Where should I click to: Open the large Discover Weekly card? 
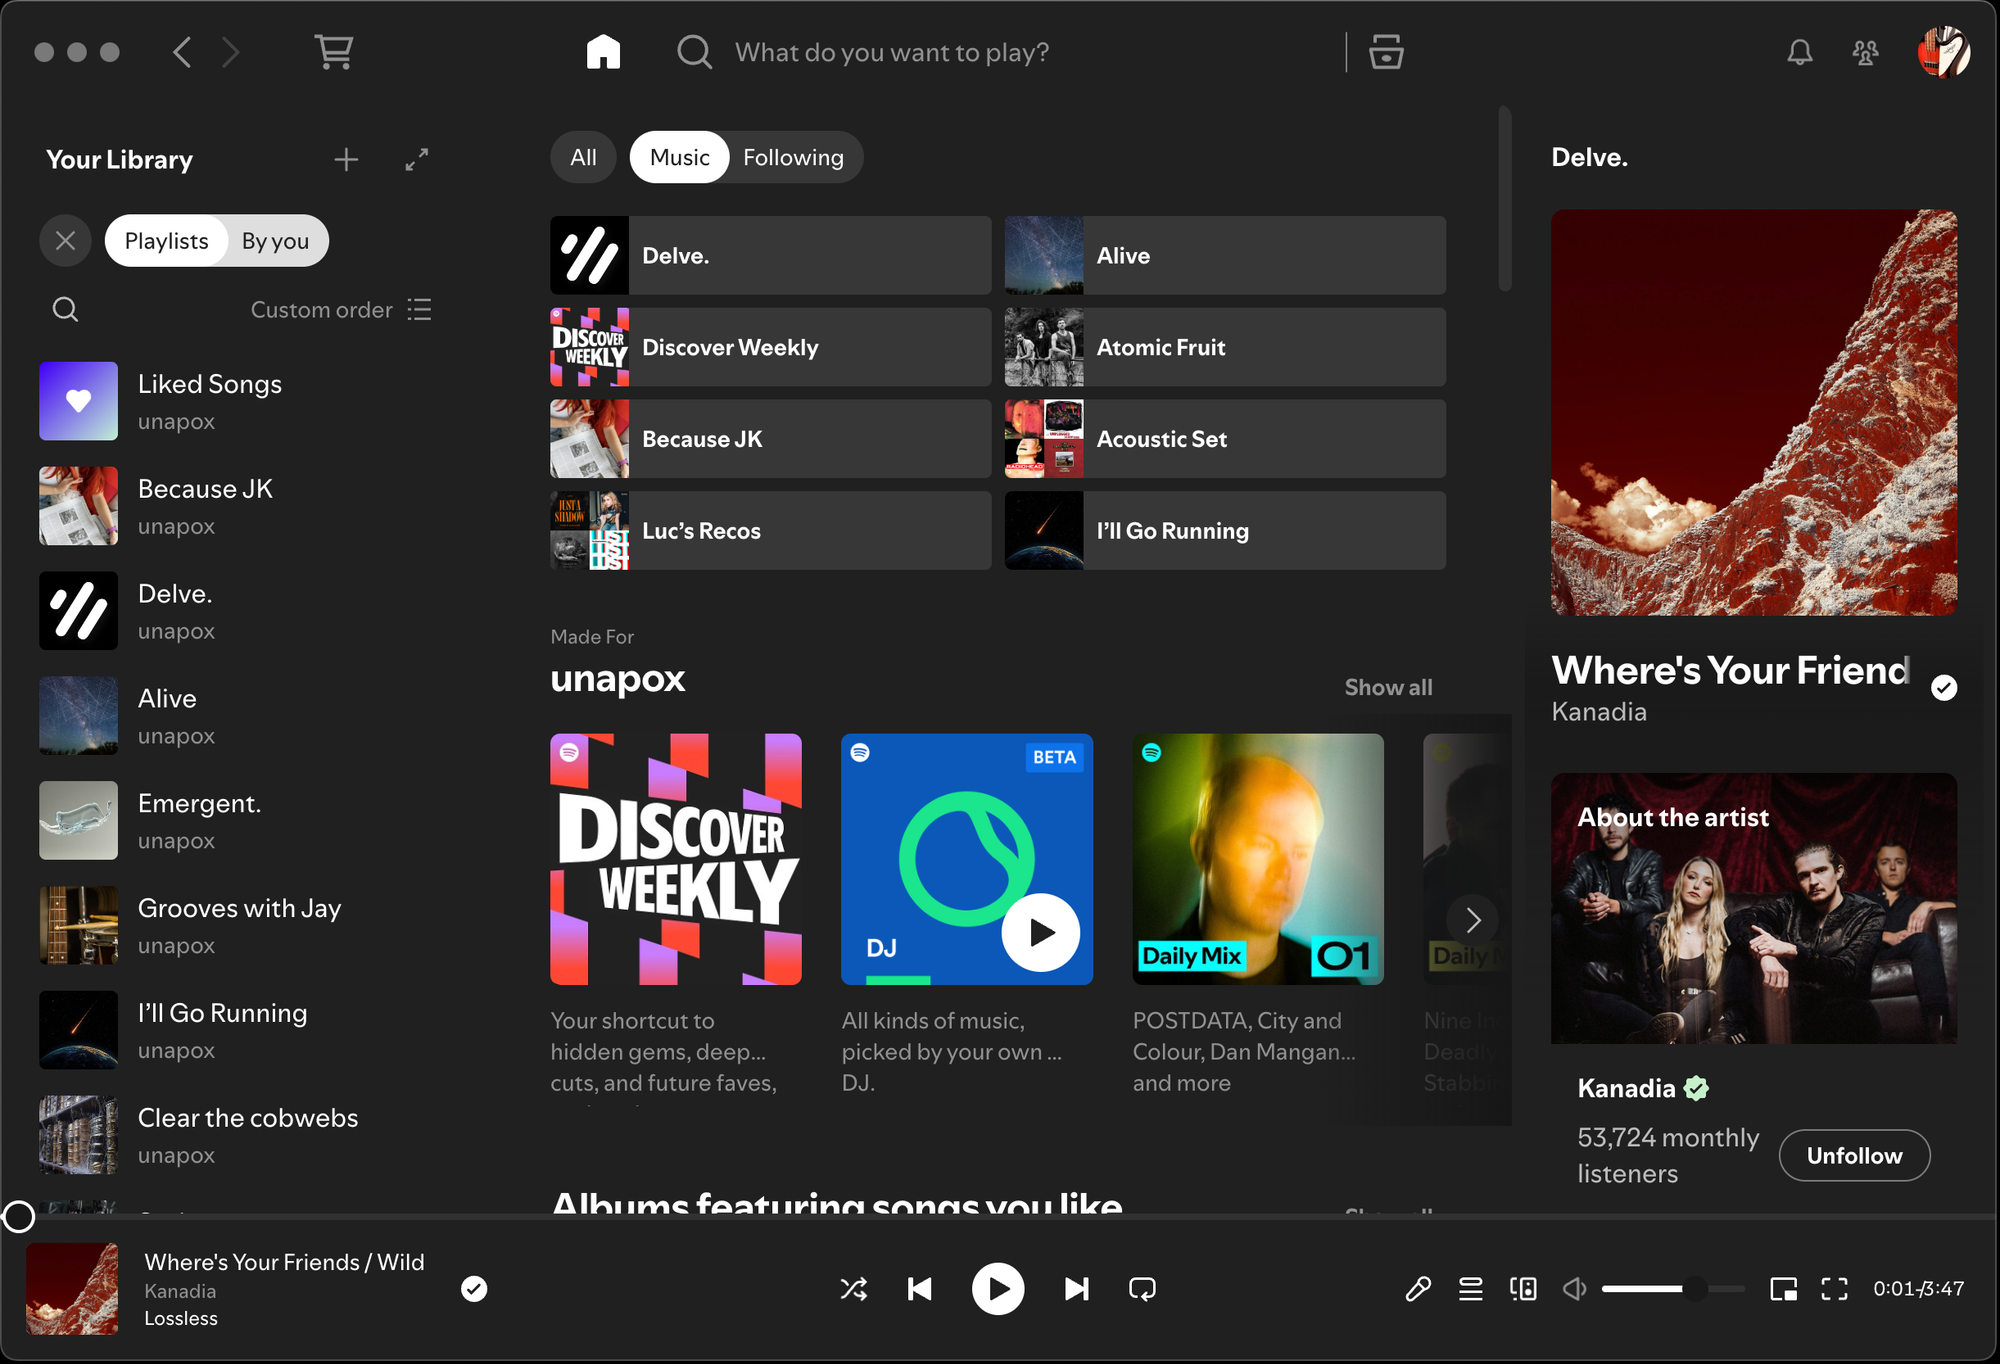[676, 860]
